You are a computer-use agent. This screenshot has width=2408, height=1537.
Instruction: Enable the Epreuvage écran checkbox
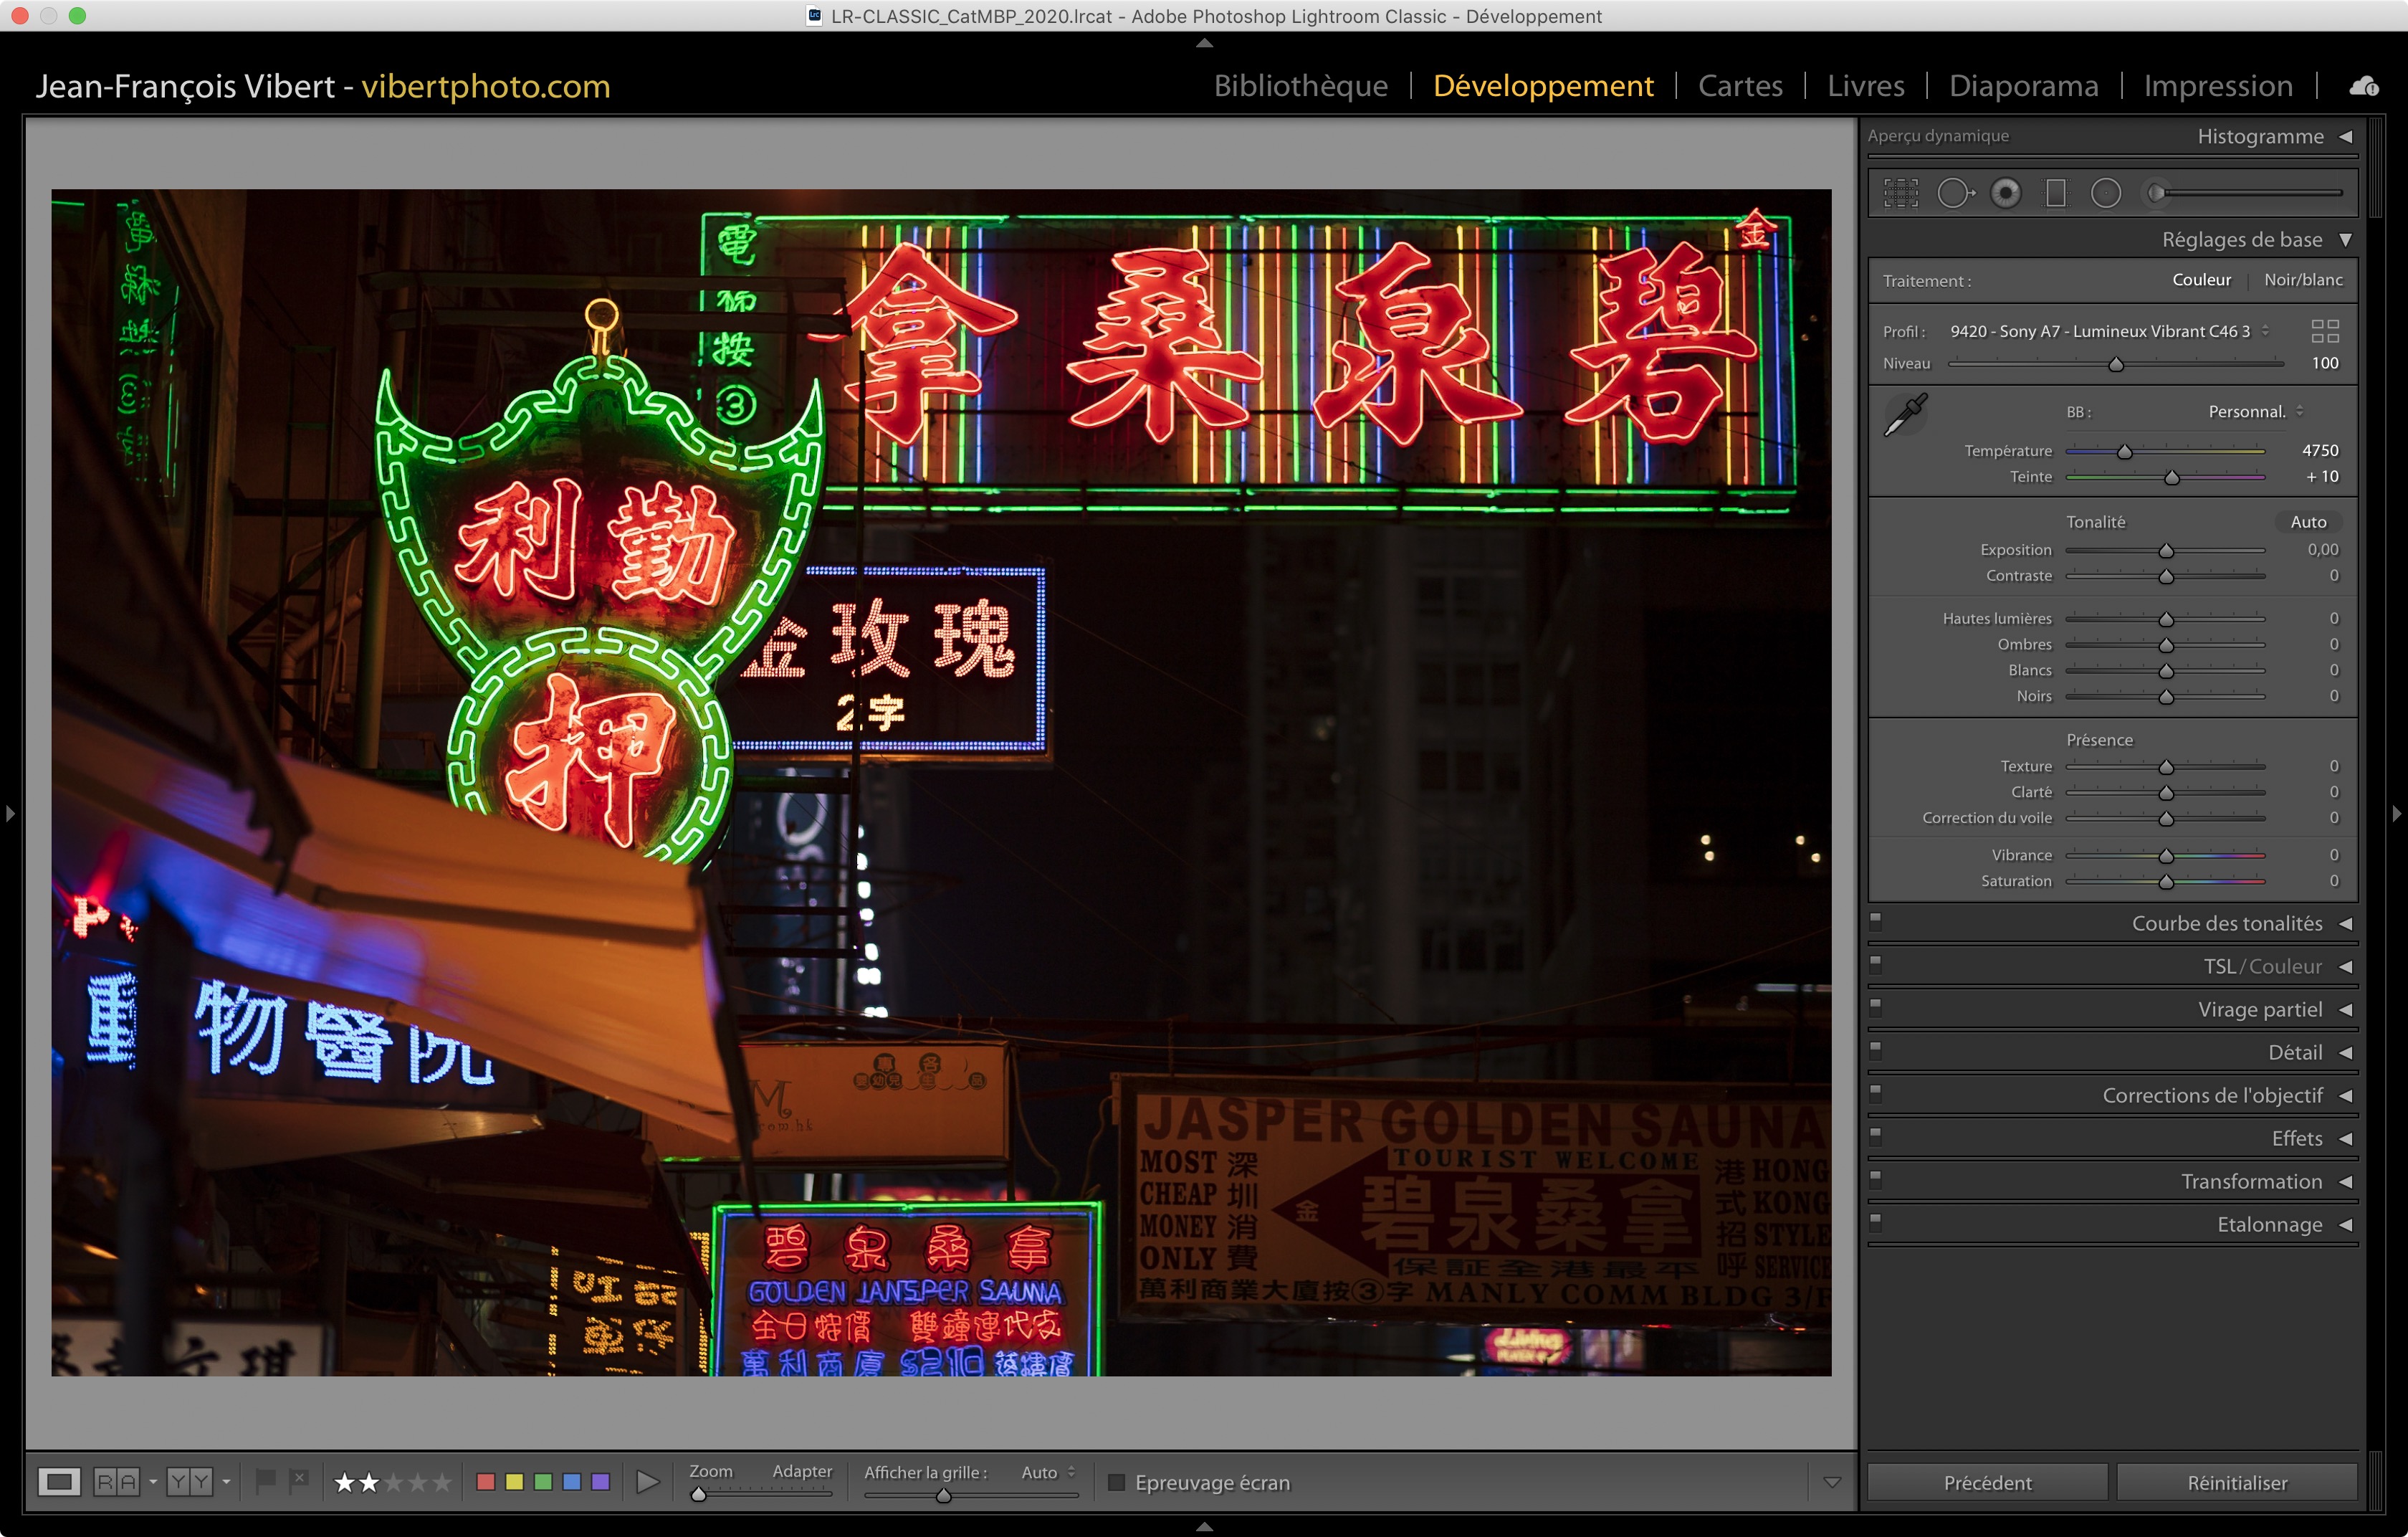click(1117, 1482)
